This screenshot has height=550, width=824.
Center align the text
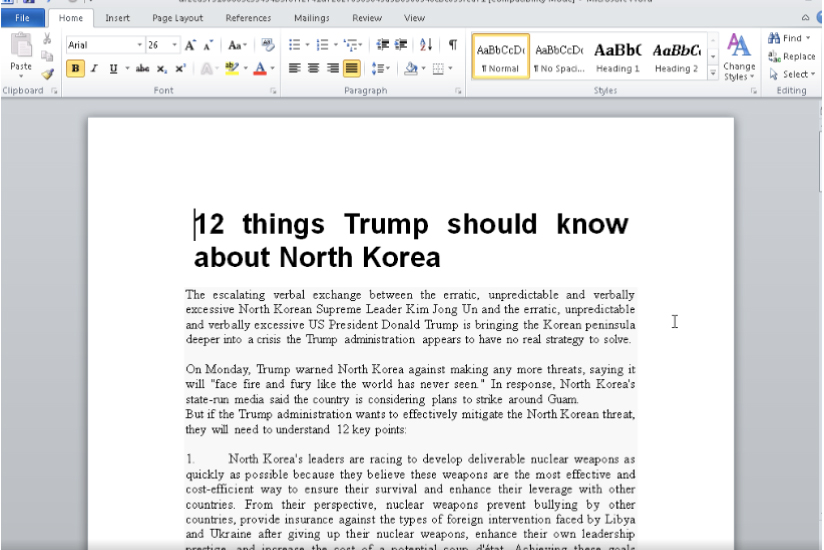(313, 68)
